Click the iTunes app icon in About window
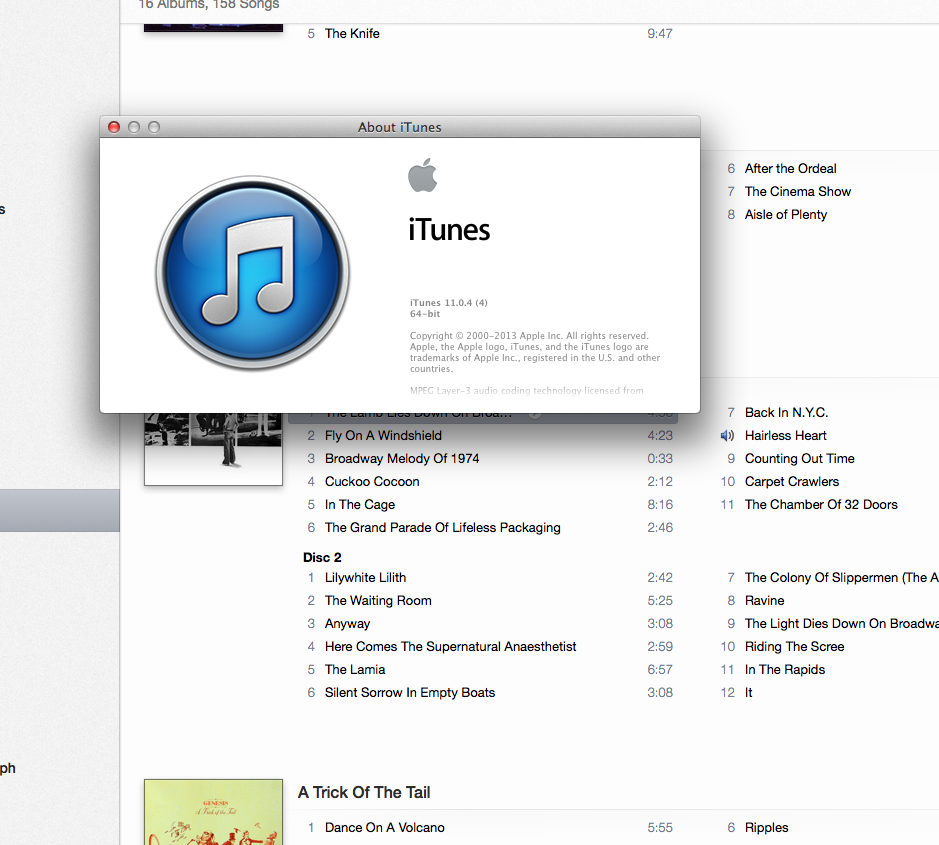 click(x=252, y=272)
